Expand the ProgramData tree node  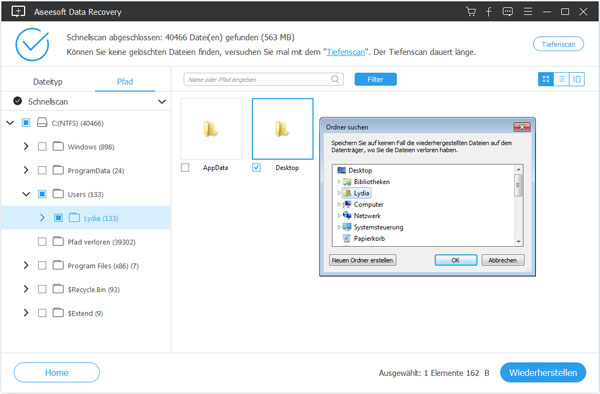[x=26, y=170]
